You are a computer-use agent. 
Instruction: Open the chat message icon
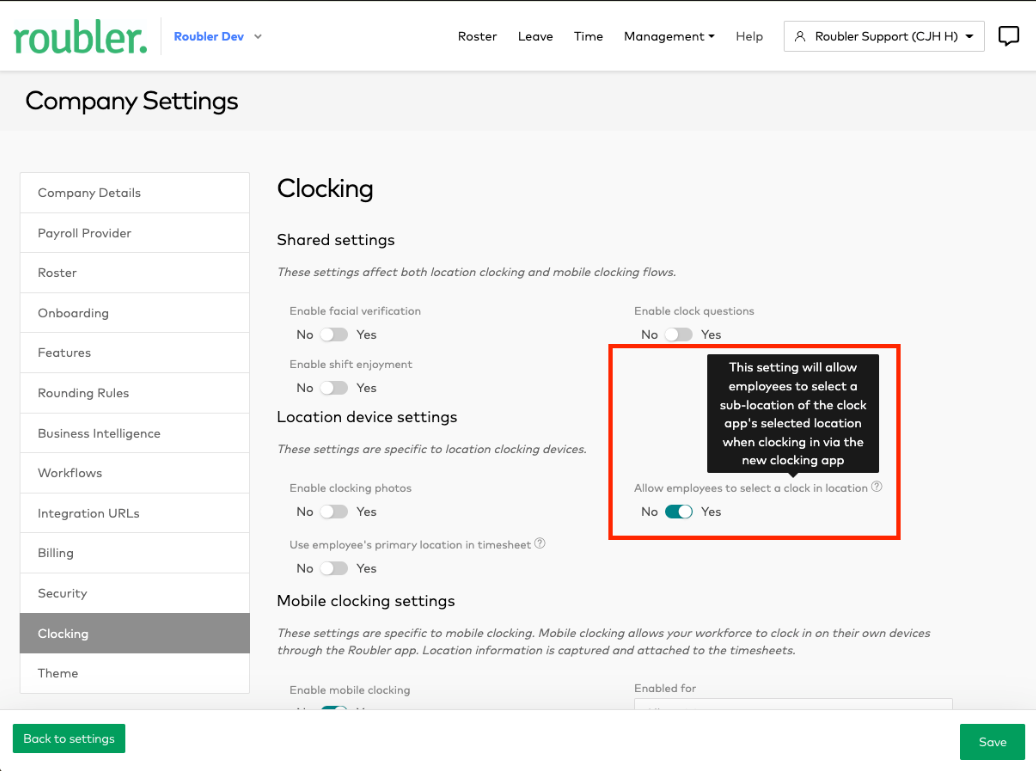1008,36
